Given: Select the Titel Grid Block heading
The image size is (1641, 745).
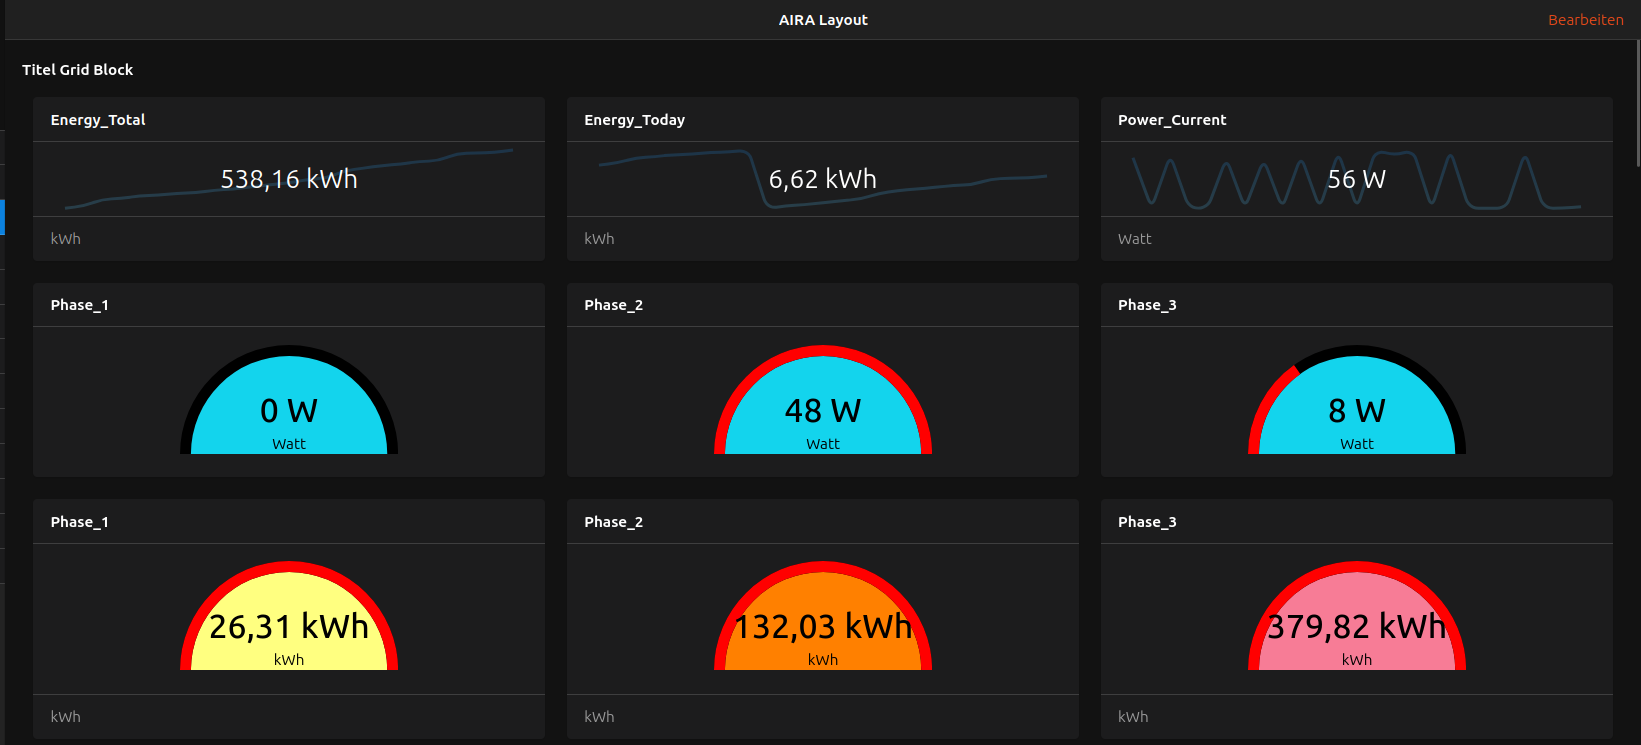Looking at the screenshot, I should point(77,70).
